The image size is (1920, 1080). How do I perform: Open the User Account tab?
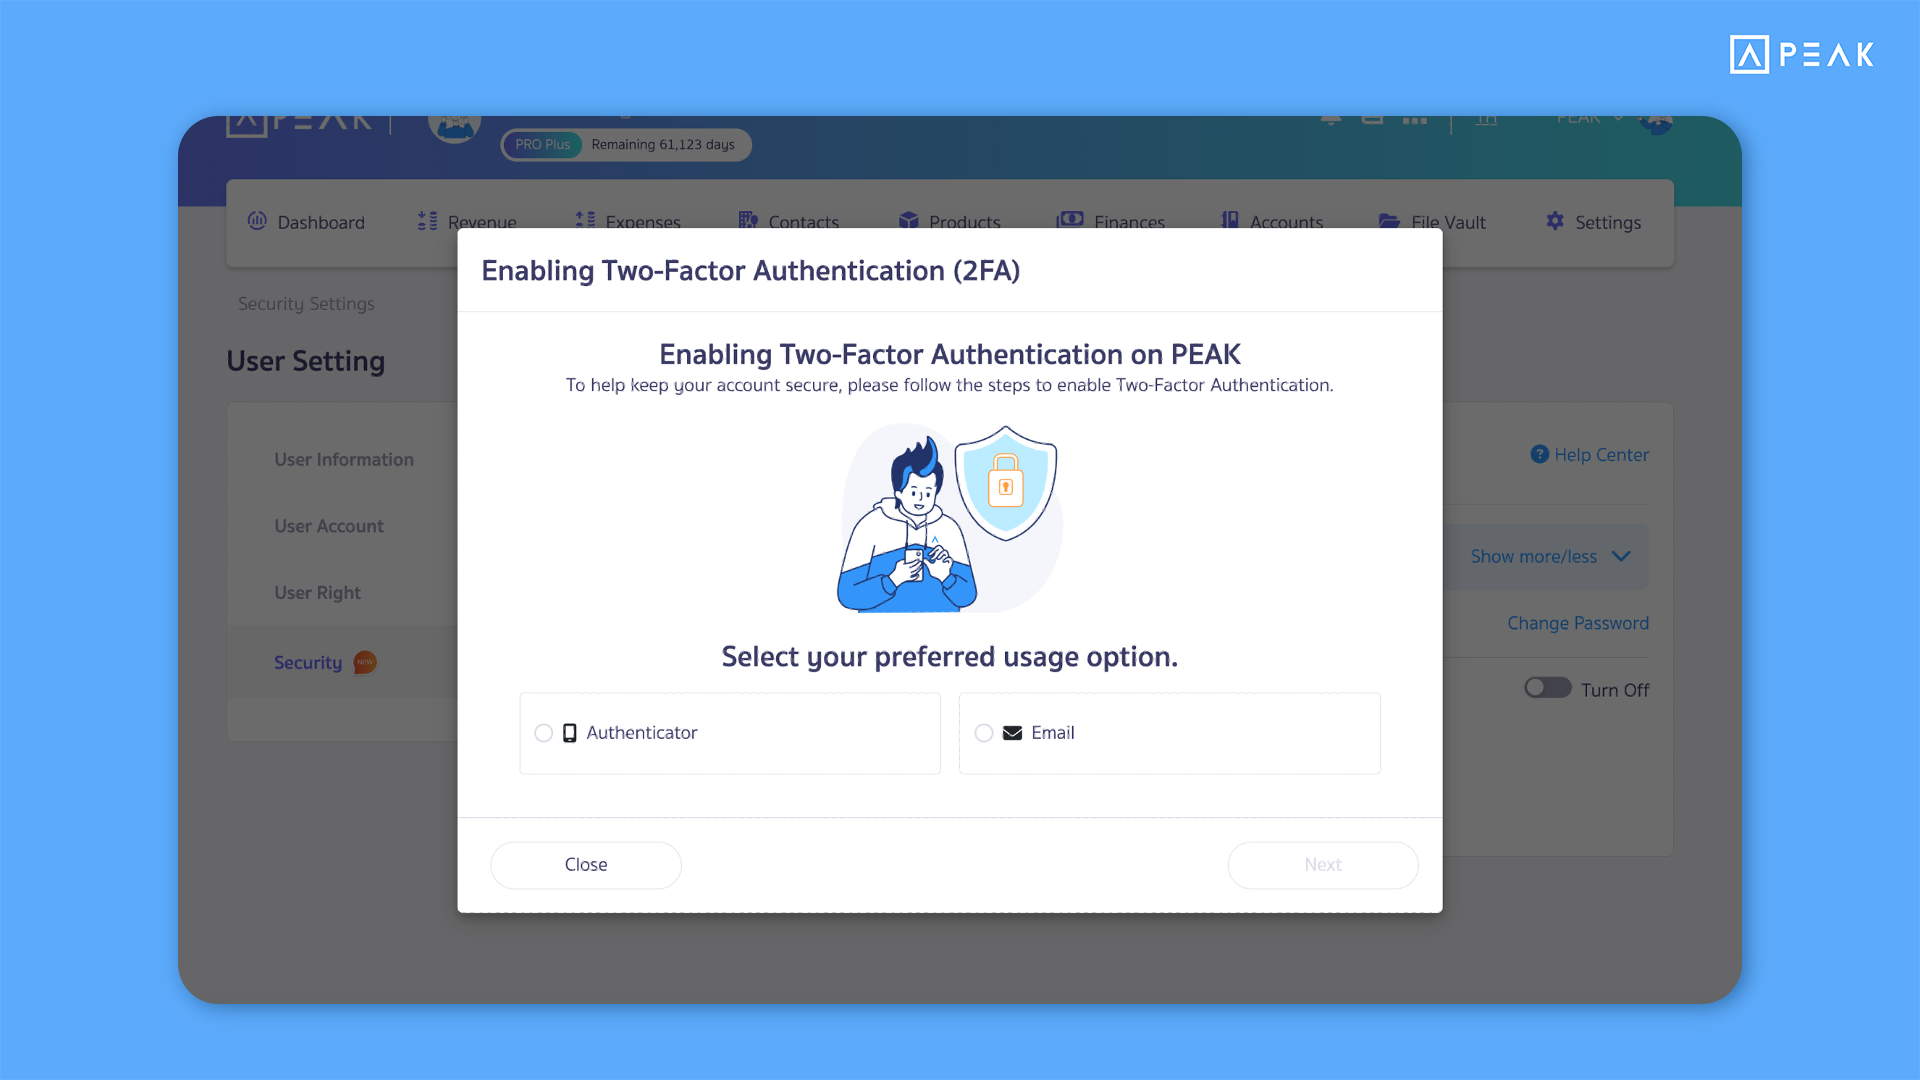click(329, 526)
